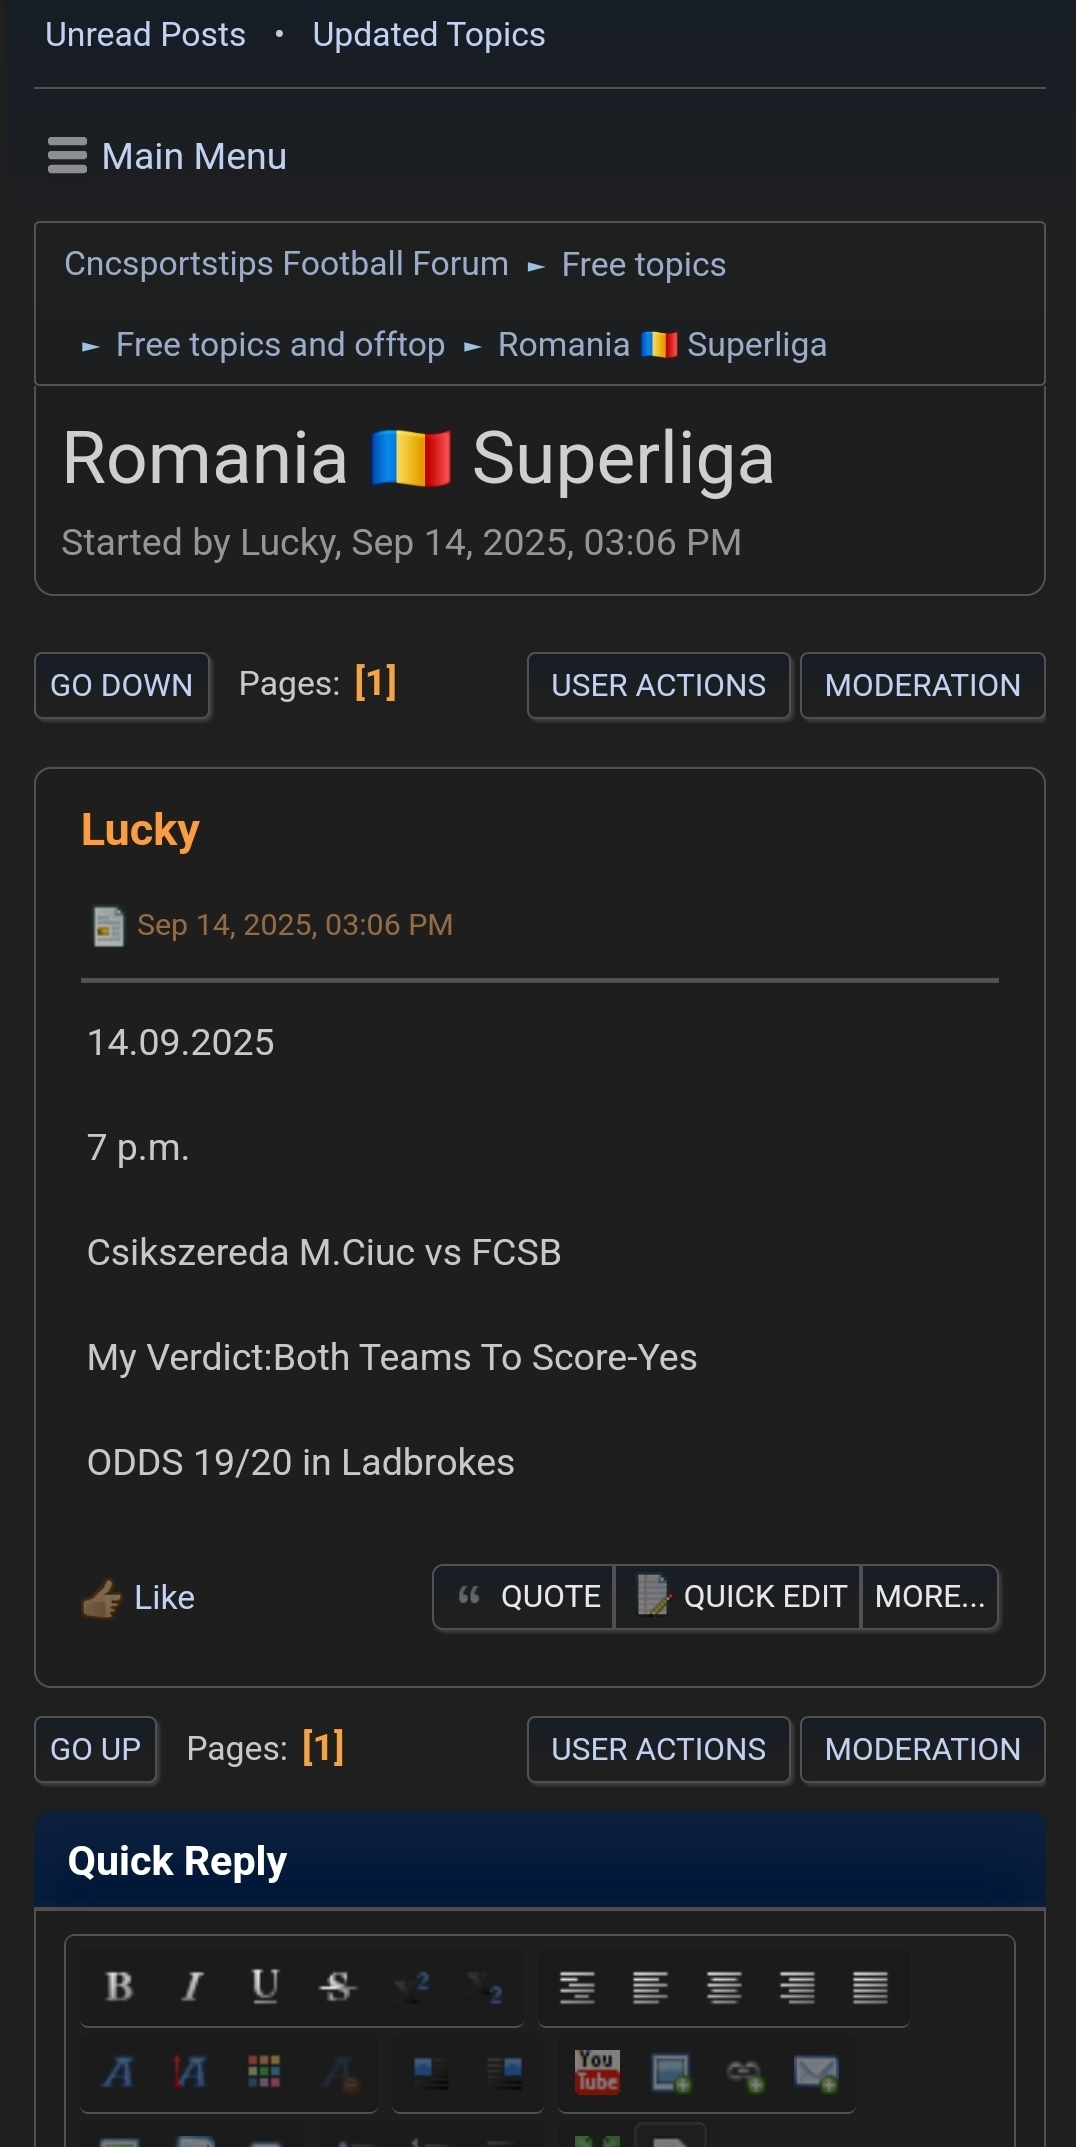The width and height of the screenshot is (1076, 2147).
Task: Toggle Italic formatting in Quick Reply
Action: 192,1986
